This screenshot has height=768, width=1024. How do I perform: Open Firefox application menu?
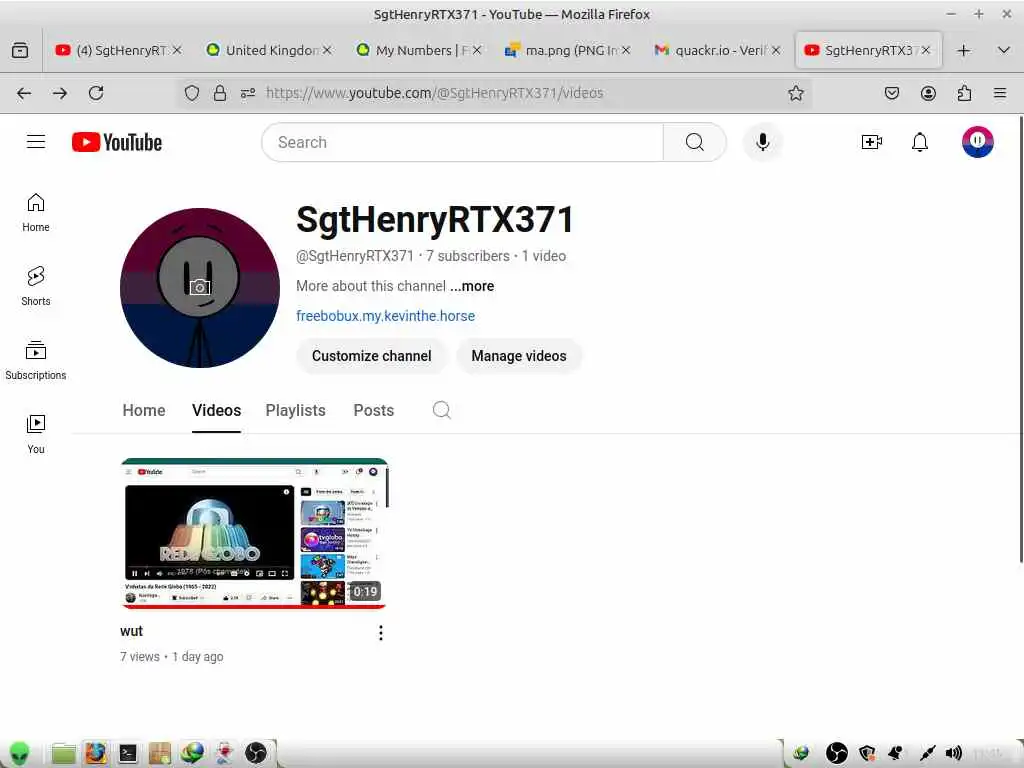(x=1000, y=93)
